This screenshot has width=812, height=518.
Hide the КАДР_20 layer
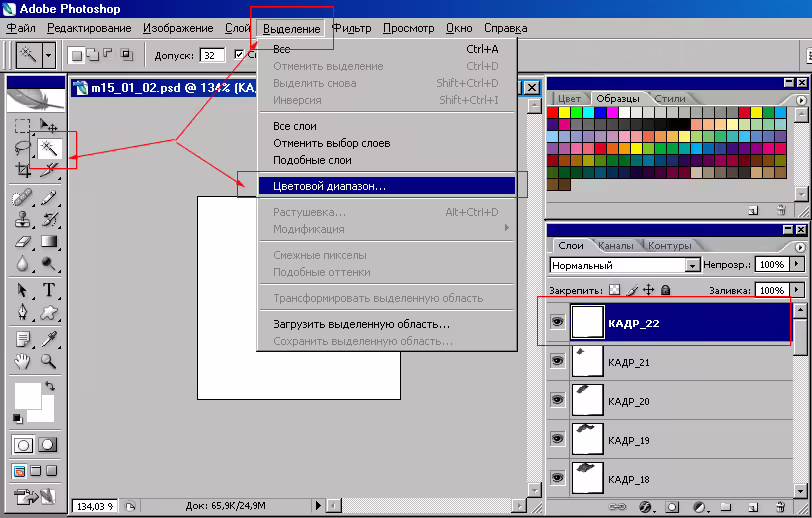(x=557, y=399)
